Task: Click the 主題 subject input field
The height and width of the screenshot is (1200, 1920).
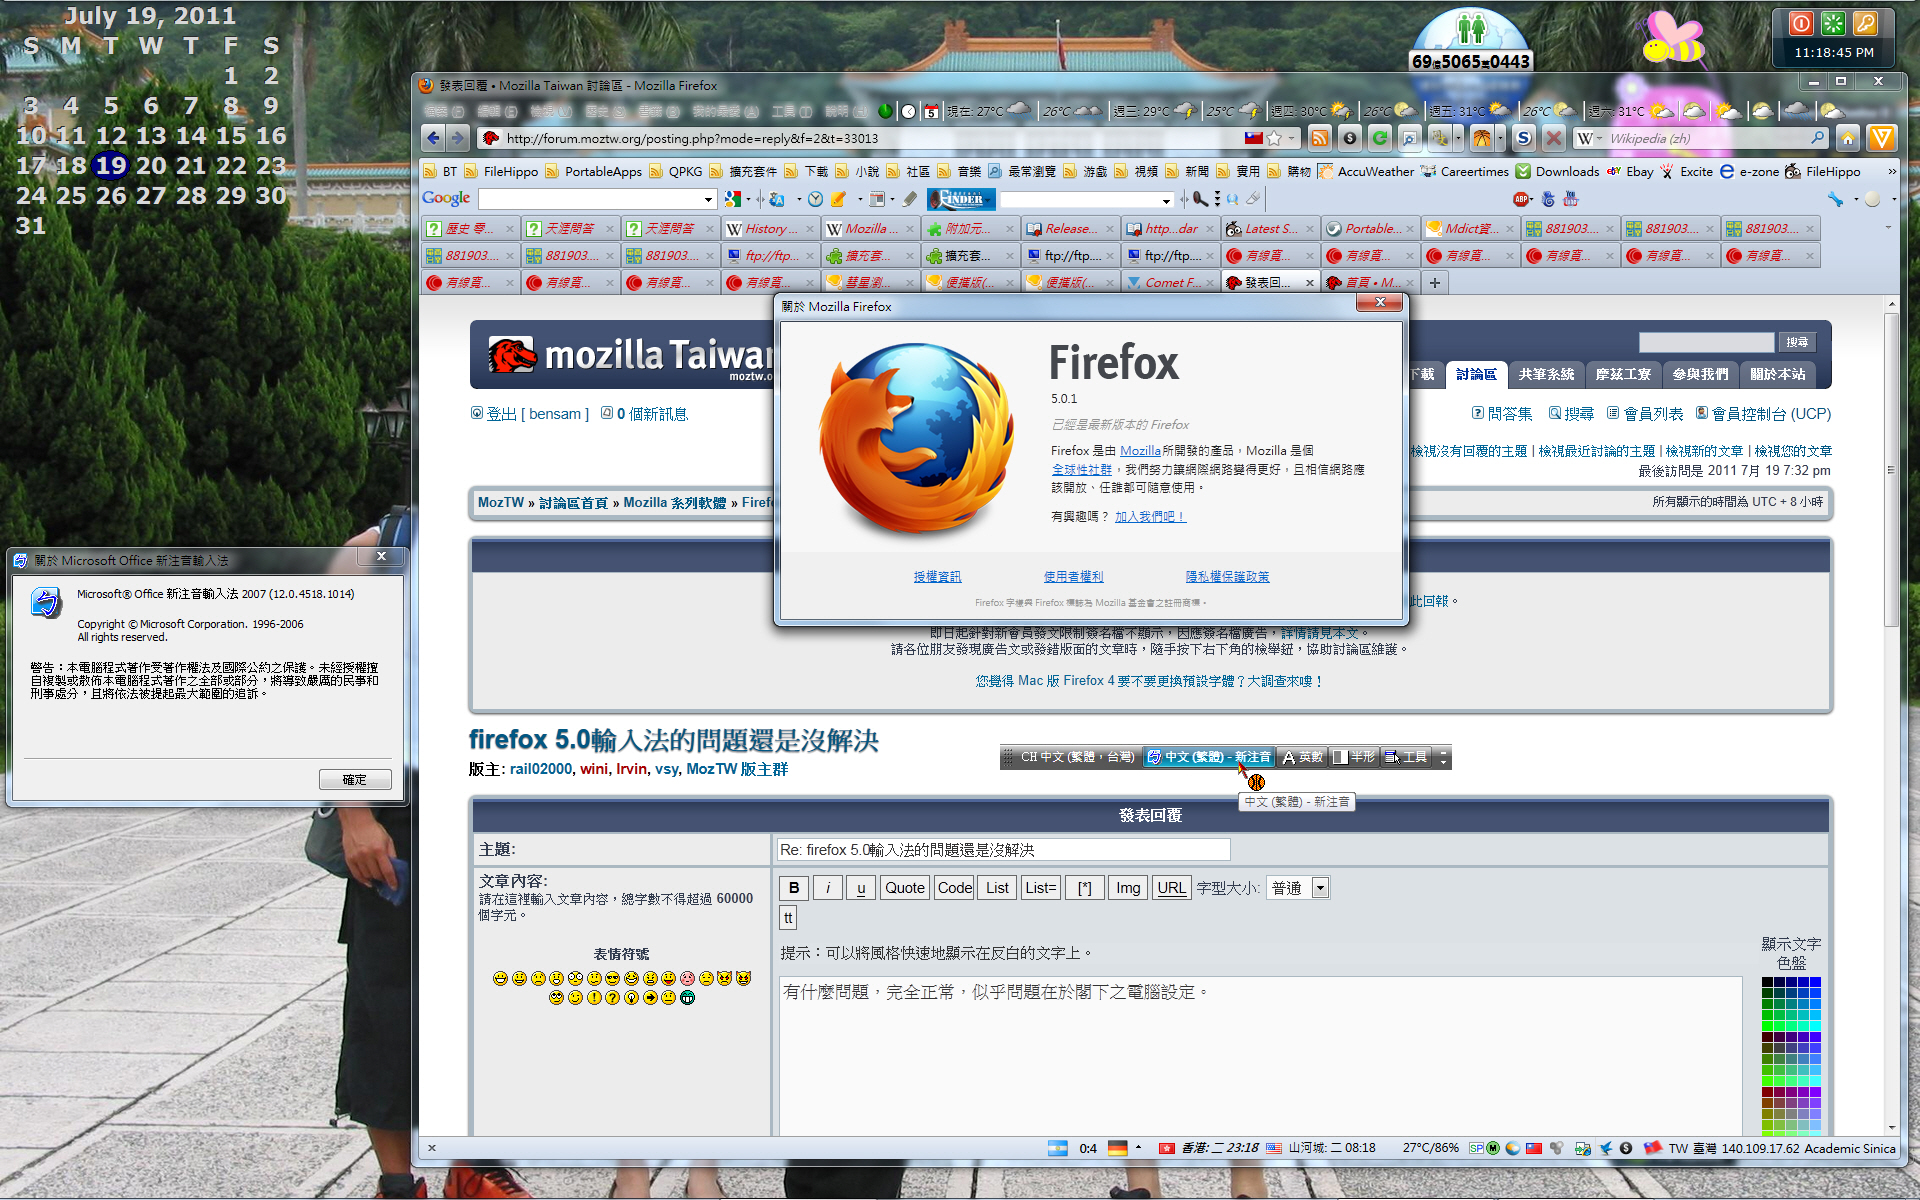Action: tap(1003, 850)
